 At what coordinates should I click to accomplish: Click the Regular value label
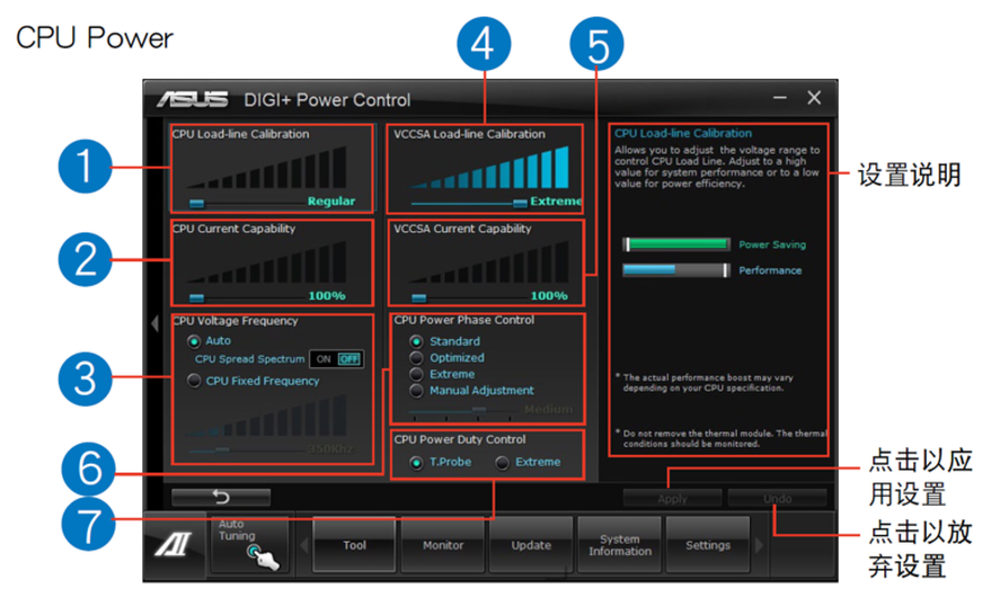(x=331, y=201)
